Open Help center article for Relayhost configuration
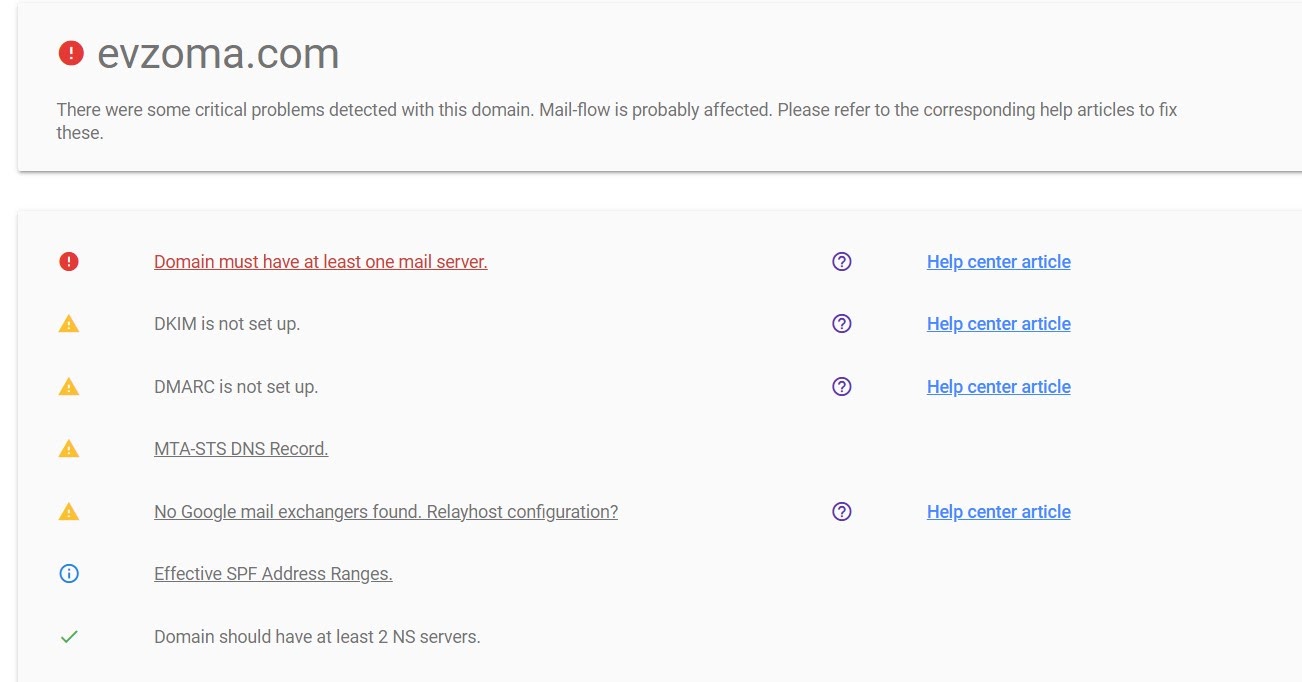Image resolution: width=1302 pixels, height=682 pixels. click(x=998, y=512)
